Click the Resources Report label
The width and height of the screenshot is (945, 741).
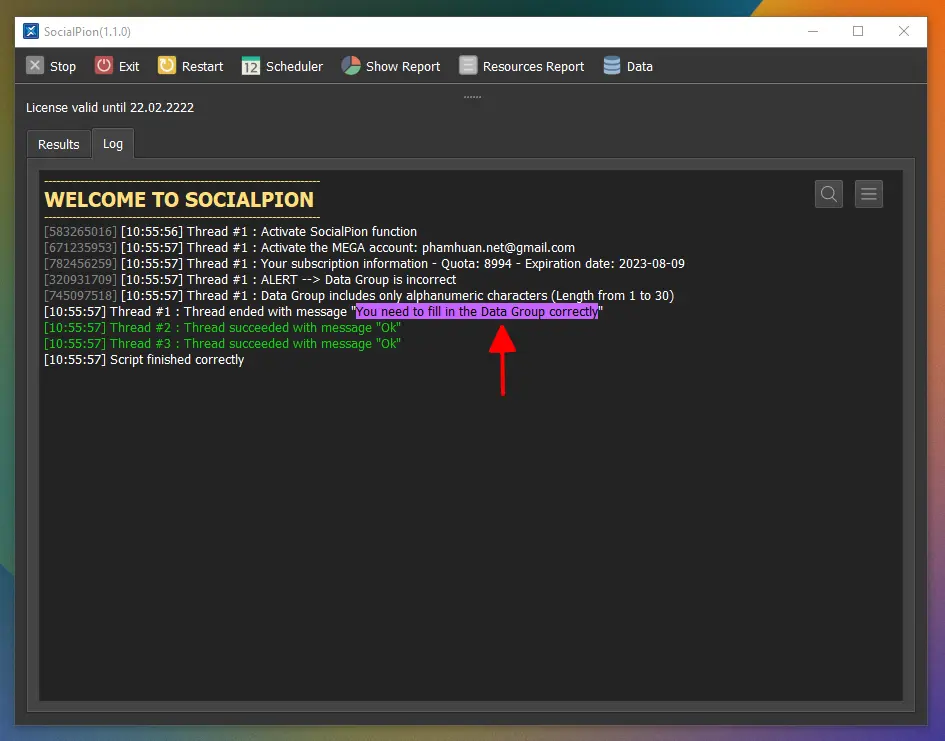533,66
